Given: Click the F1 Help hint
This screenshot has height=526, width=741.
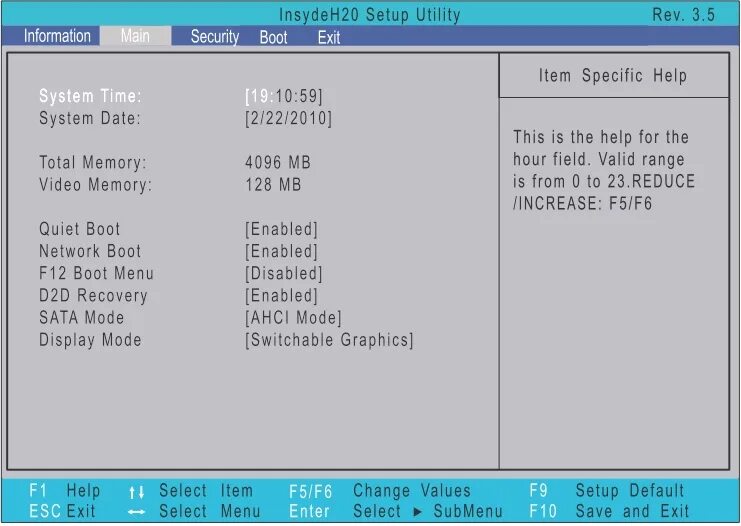Looking at the screenshot, I should [x=64, y=491].
